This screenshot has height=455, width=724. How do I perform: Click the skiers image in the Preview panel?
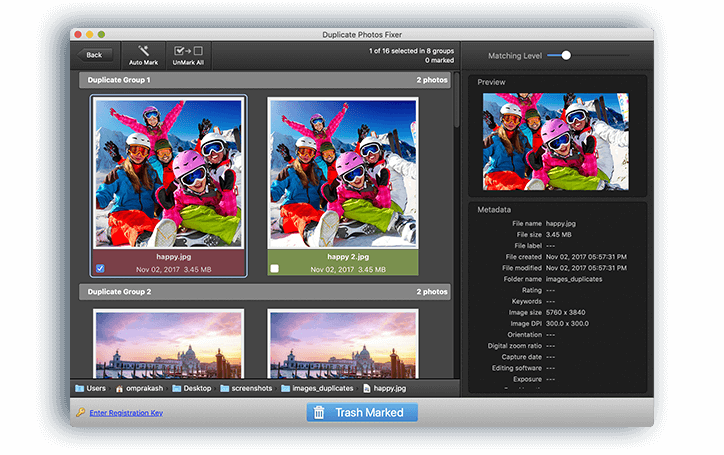(x=555, y=141)
